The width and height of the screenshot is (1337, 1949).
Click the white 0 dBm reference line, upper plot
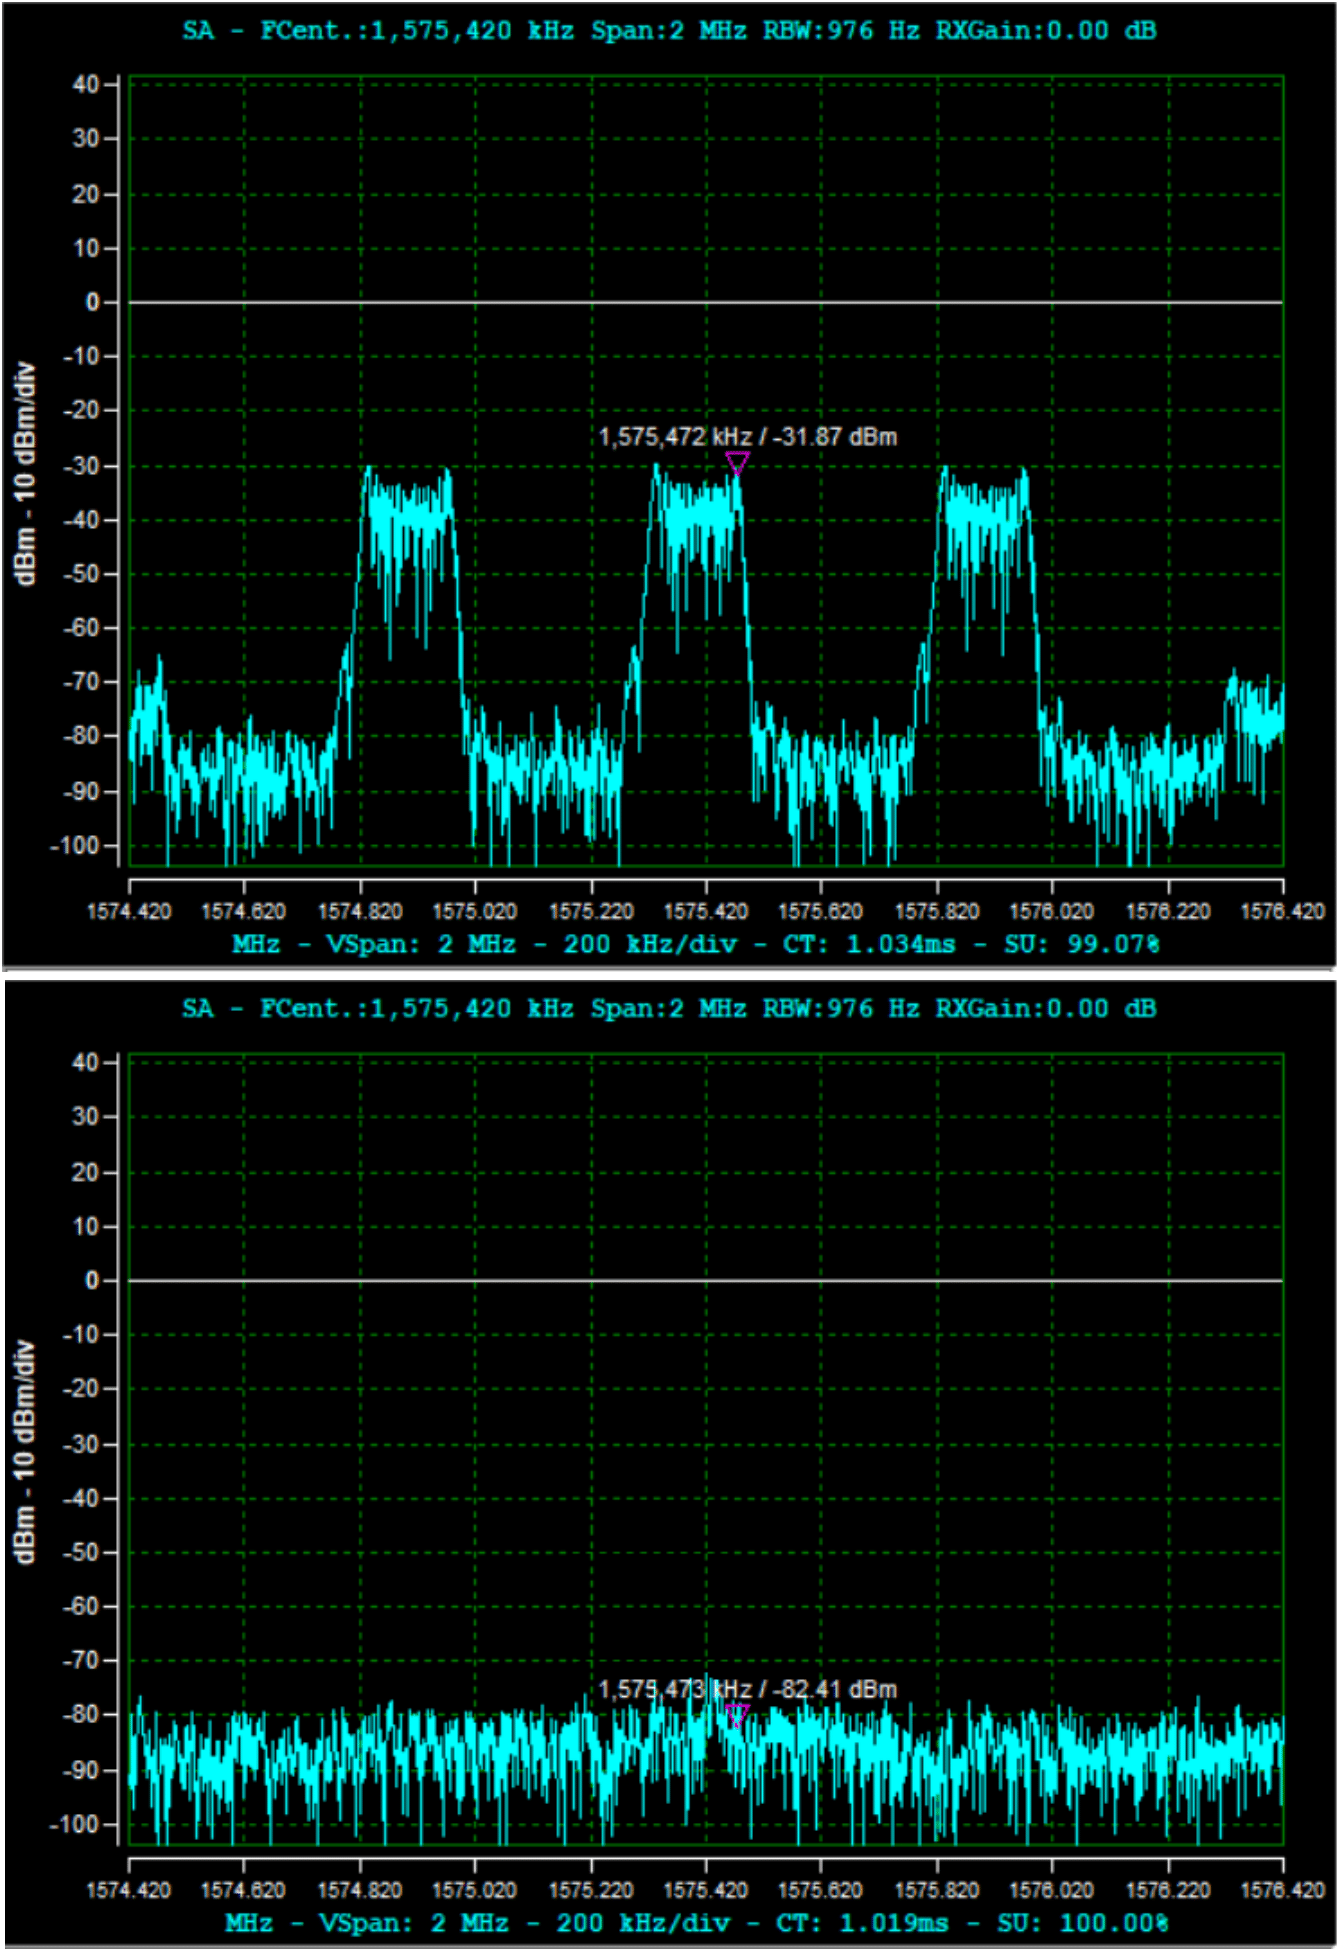coord(706,301)
